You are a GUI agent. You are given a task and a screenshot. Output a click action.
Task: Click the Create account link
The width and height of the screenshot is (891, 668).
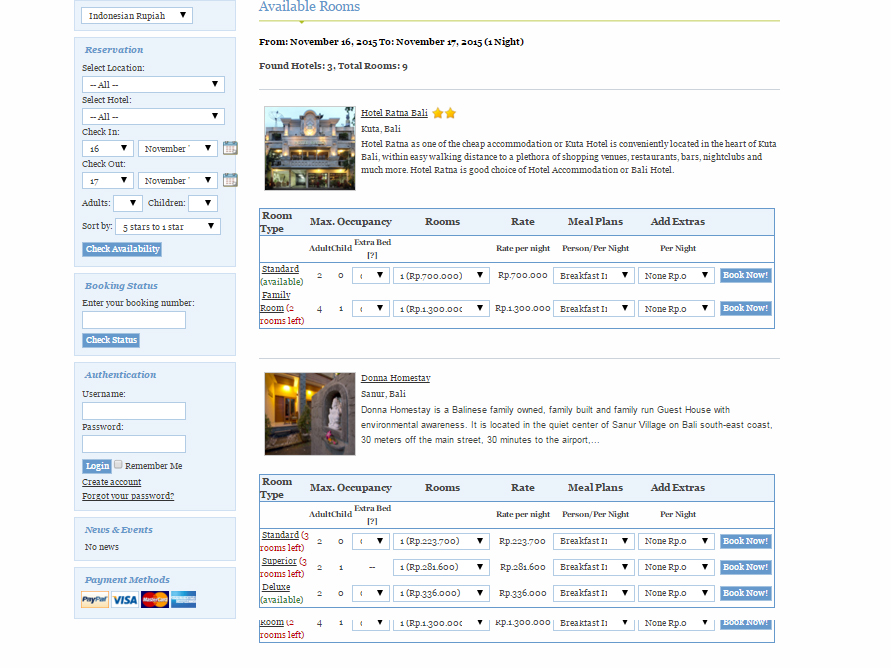point(112,482)
